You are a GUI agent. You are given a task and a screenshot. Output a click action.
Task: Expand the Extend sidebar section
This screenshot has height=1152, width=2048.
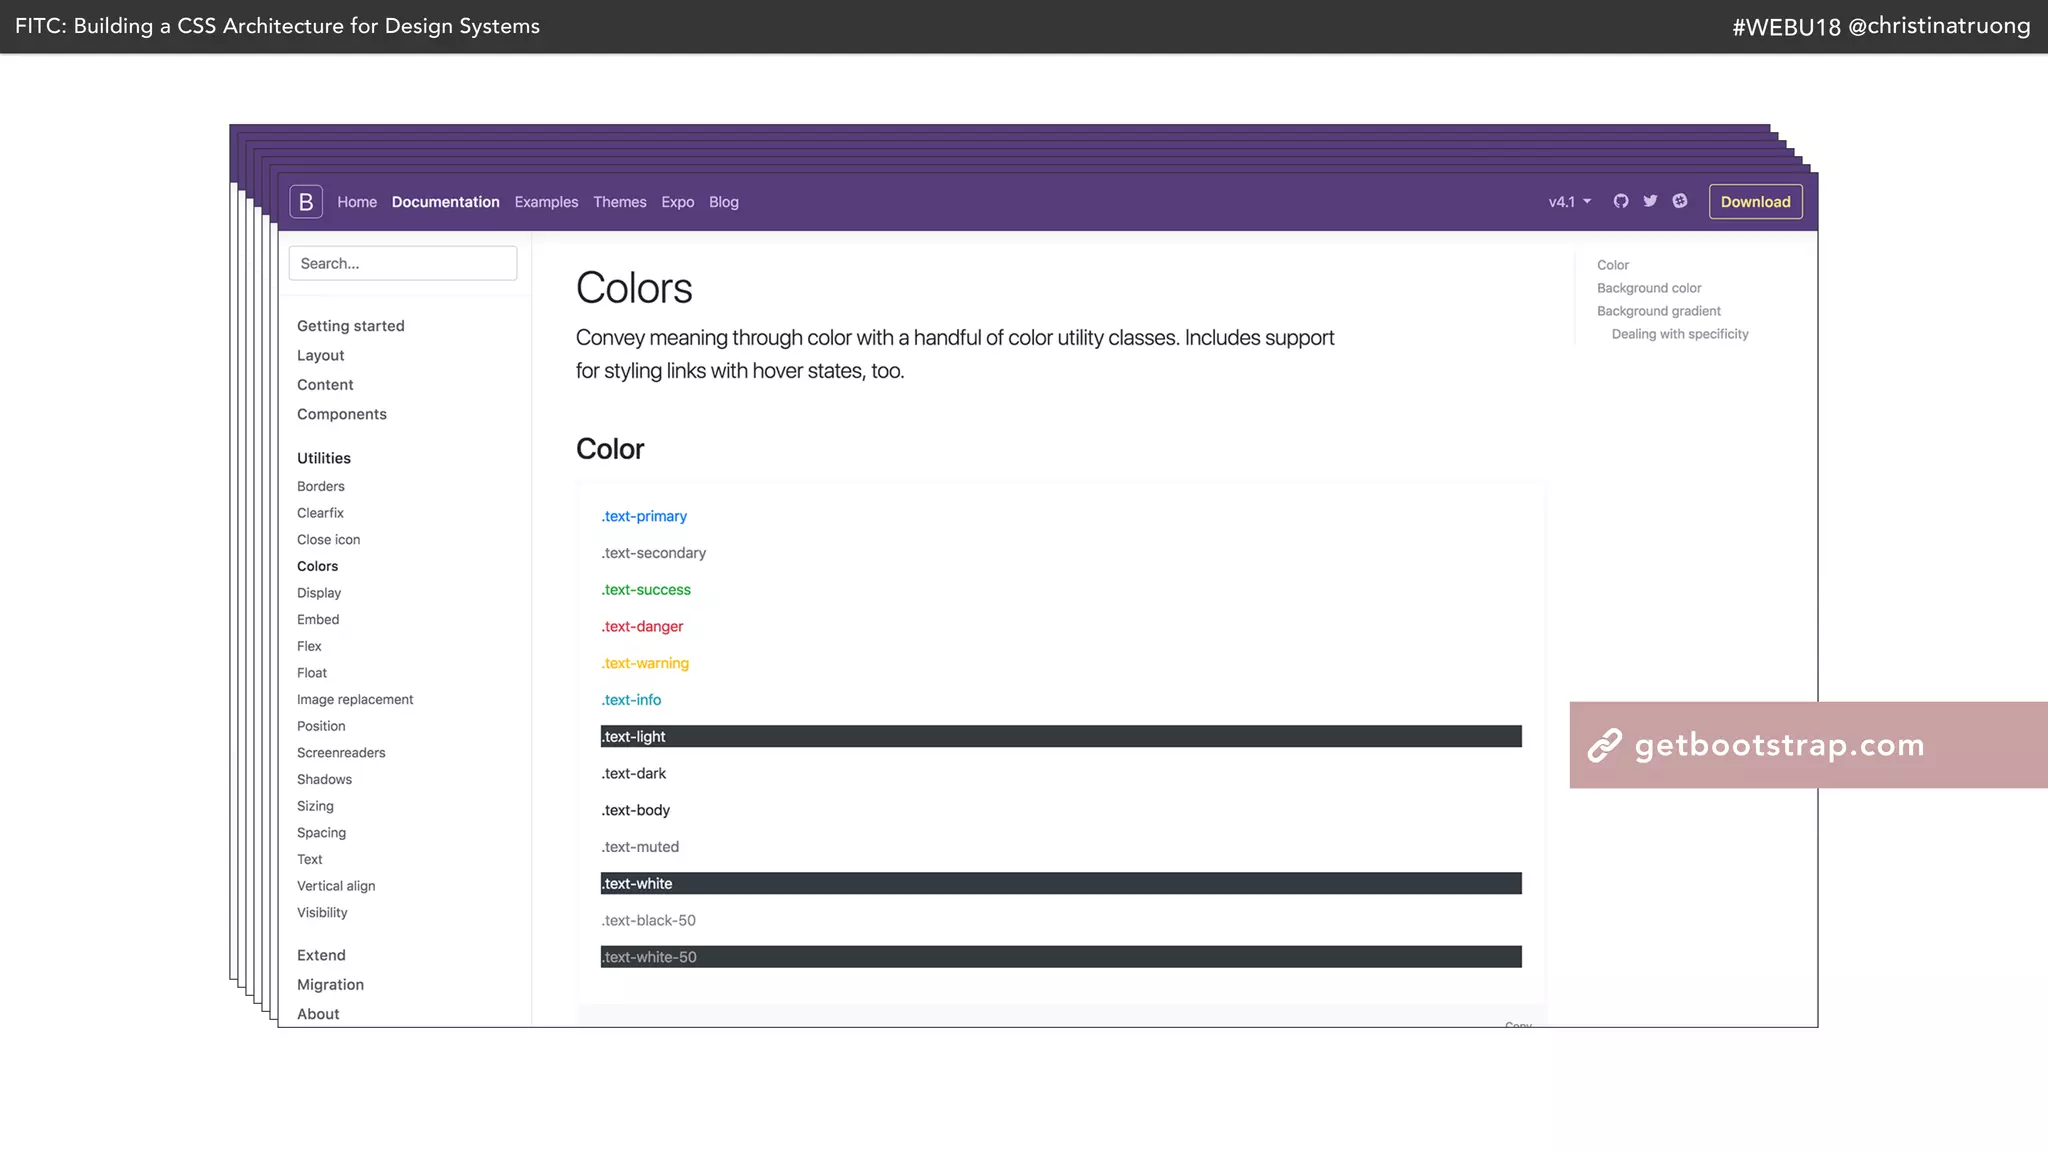(x=321, y=955)
